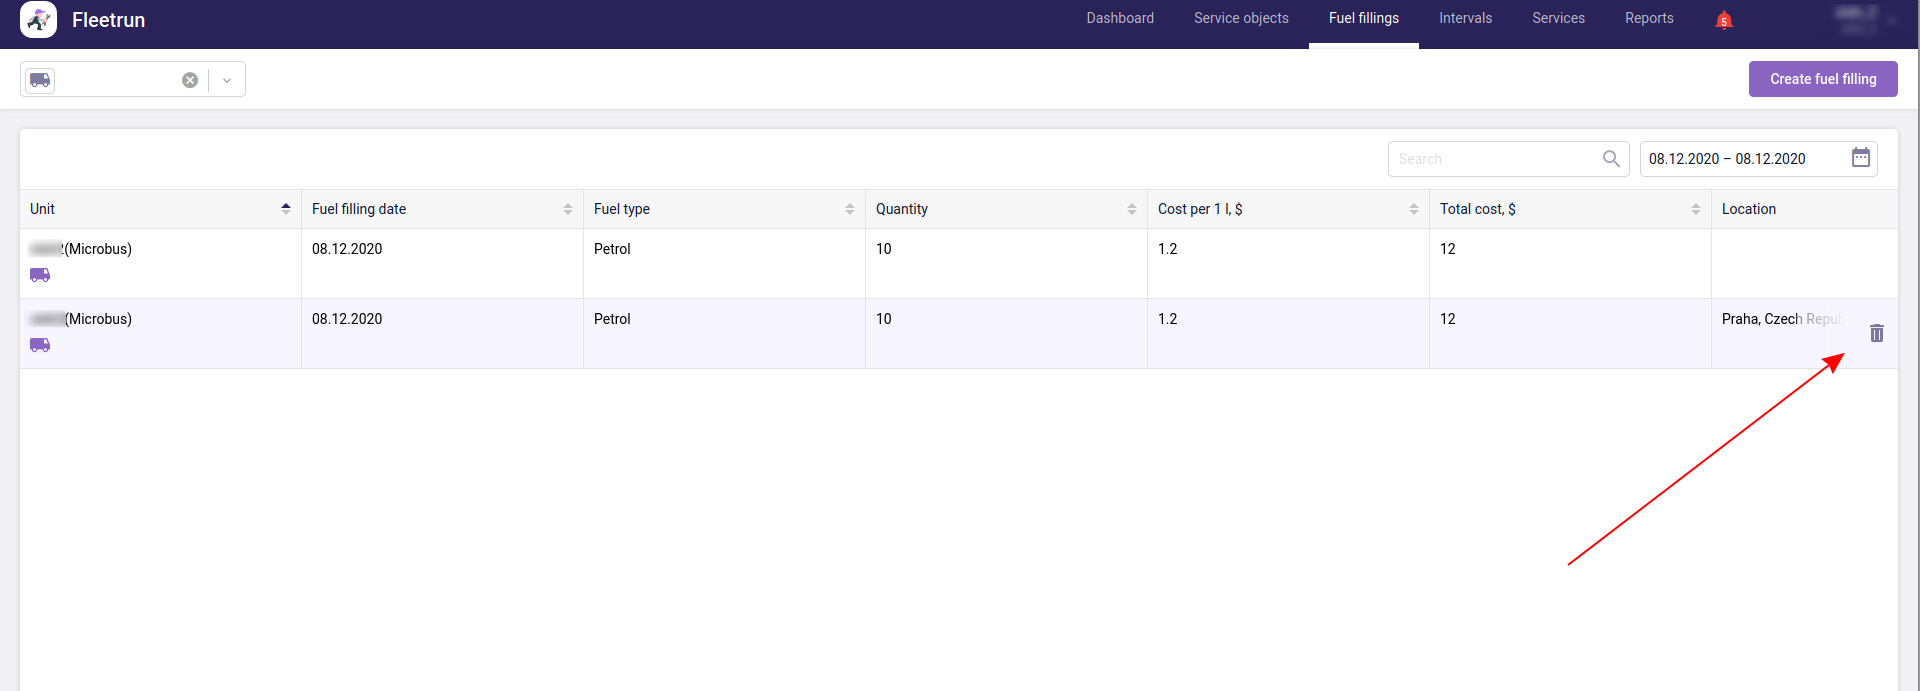This screenshot has width=1920, height=691.
Task: Click the truck icon in second row
Action: click(40, 345)
